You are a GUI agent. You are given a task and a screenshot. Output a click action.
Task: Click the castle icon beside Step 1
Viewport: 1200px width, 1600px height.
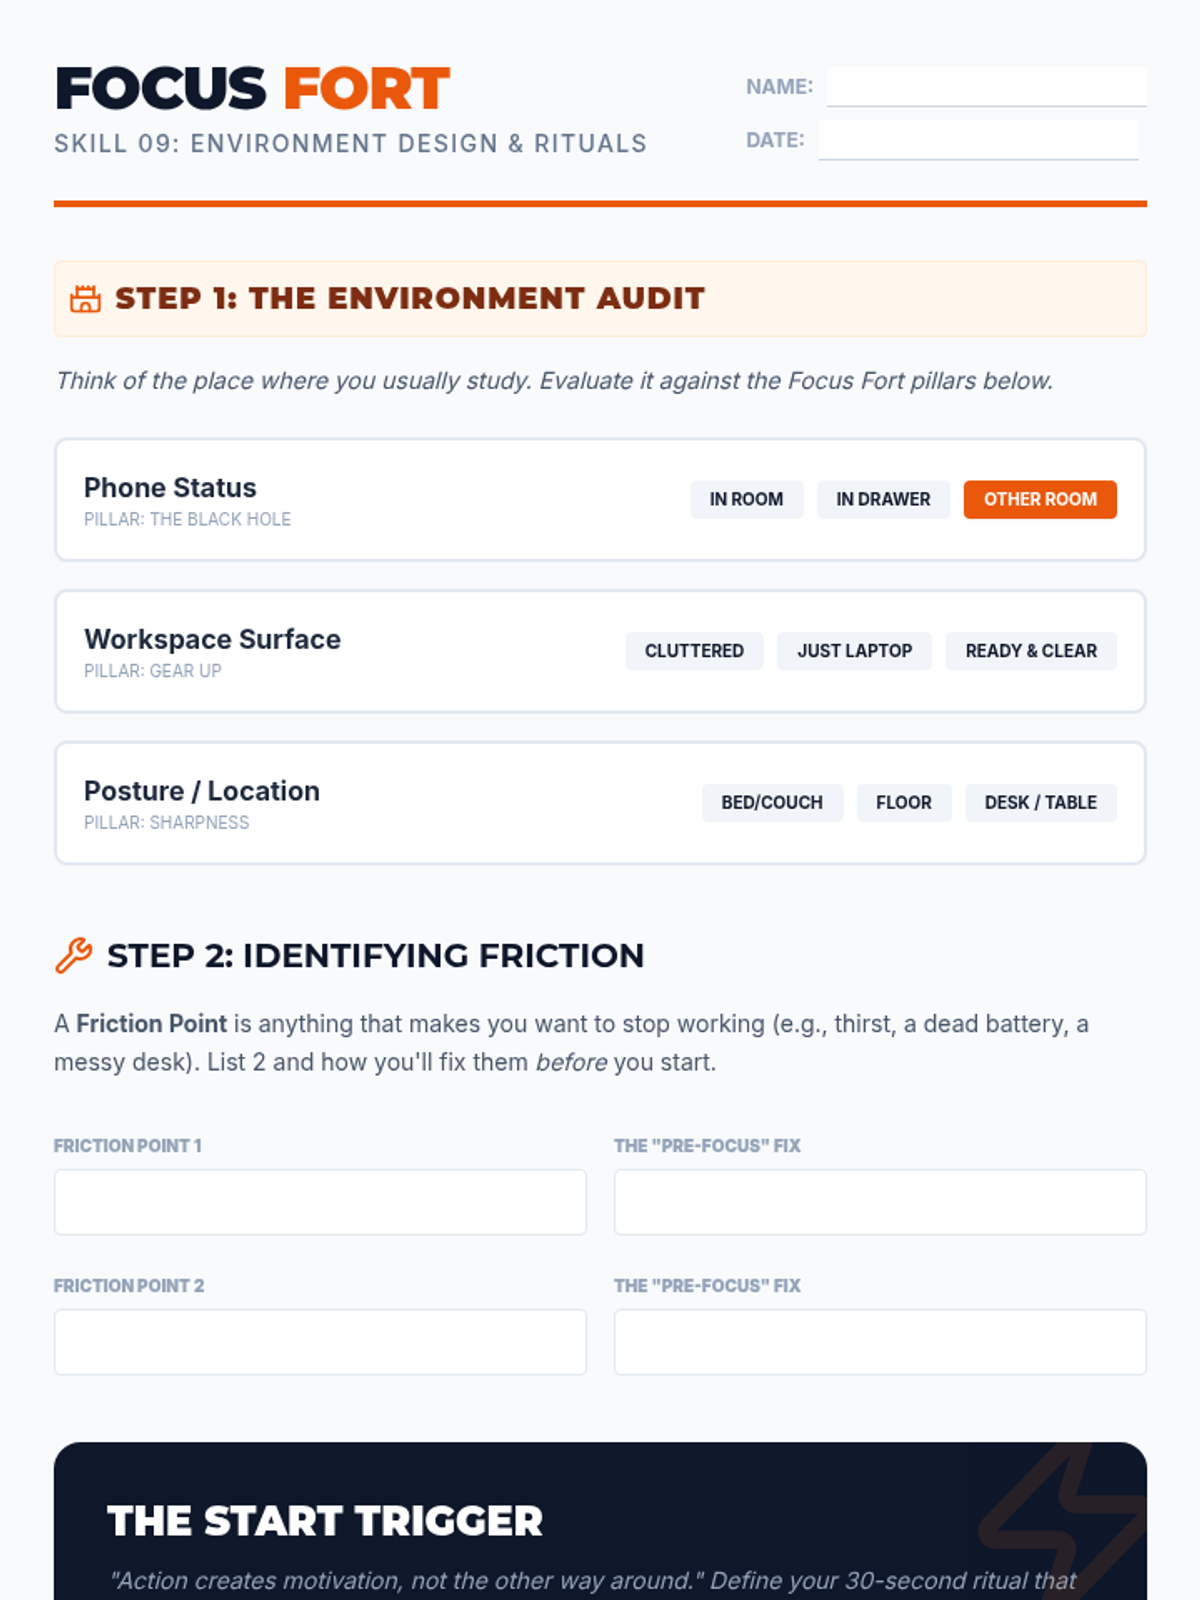(x=85, y=299)
